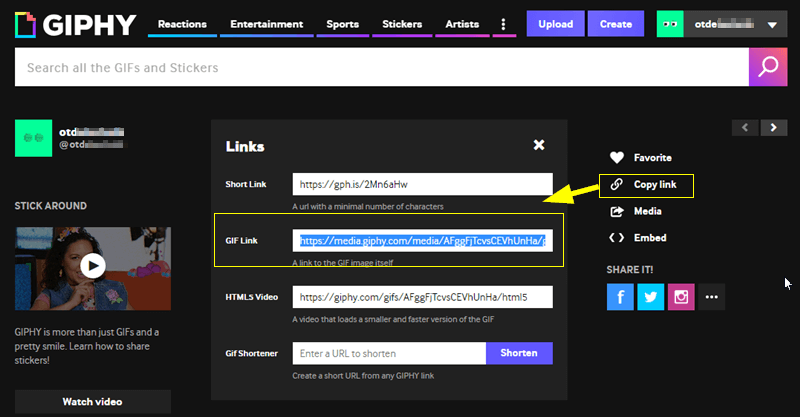Screen dimensions: 800x417
Task: Click the Embed code brackets icon
Action: click(616, 238)
